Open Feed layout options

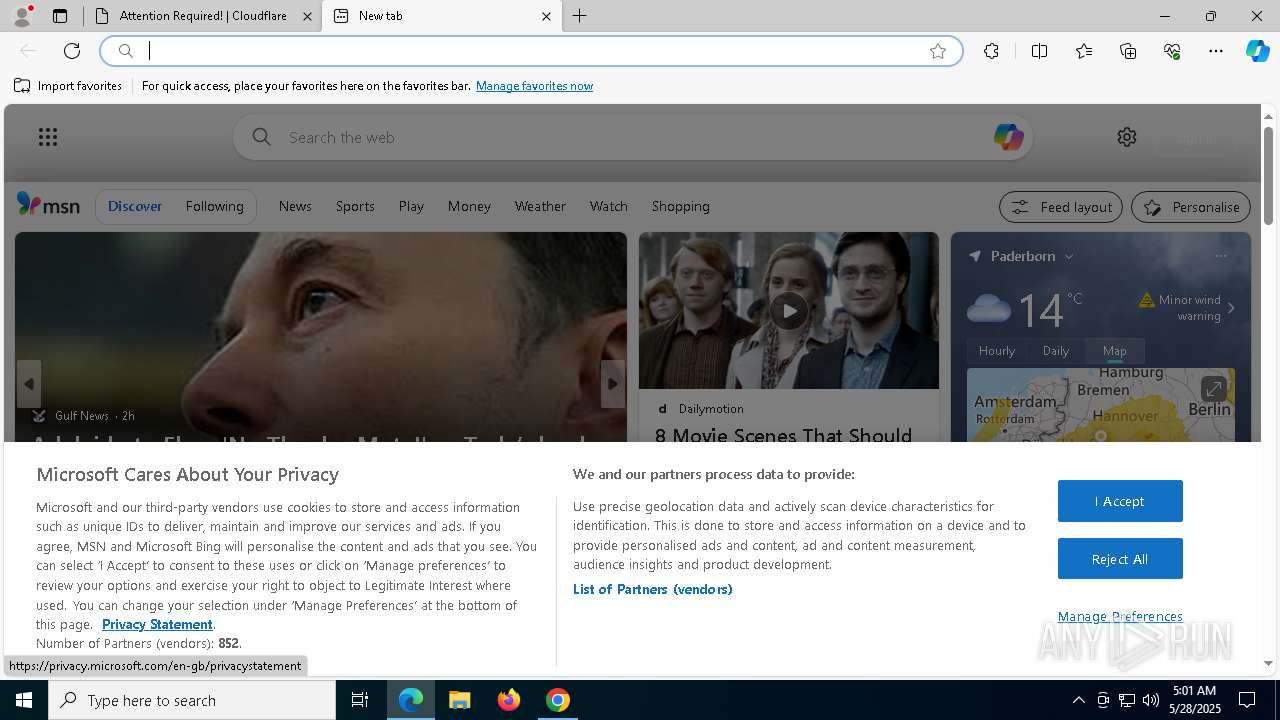(1062, 207)
